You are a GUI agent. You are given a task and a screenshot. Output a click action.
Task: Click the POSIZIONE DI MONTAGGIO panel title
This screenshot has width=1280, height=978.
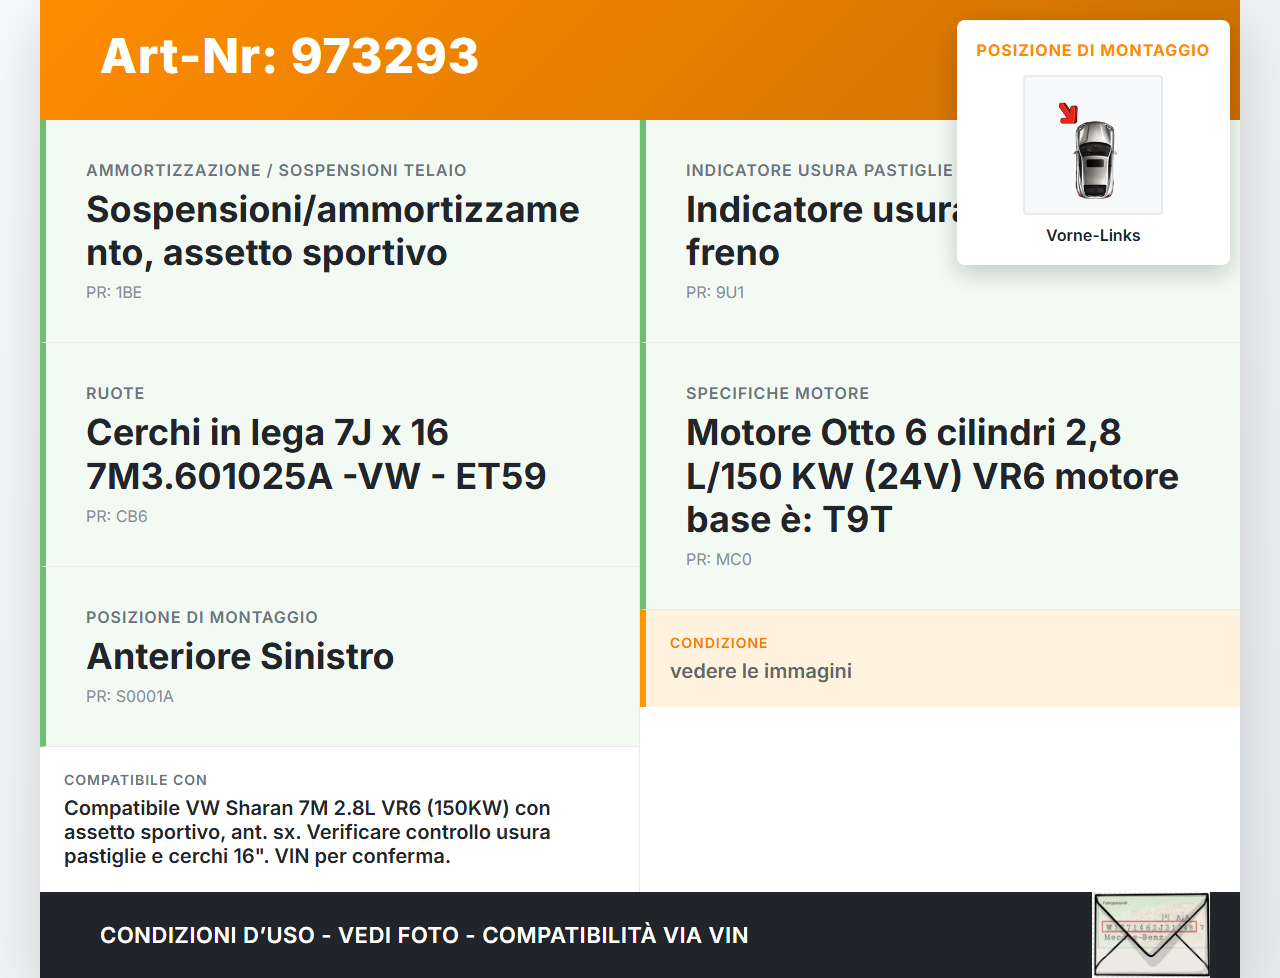(x=1092, y=49)
